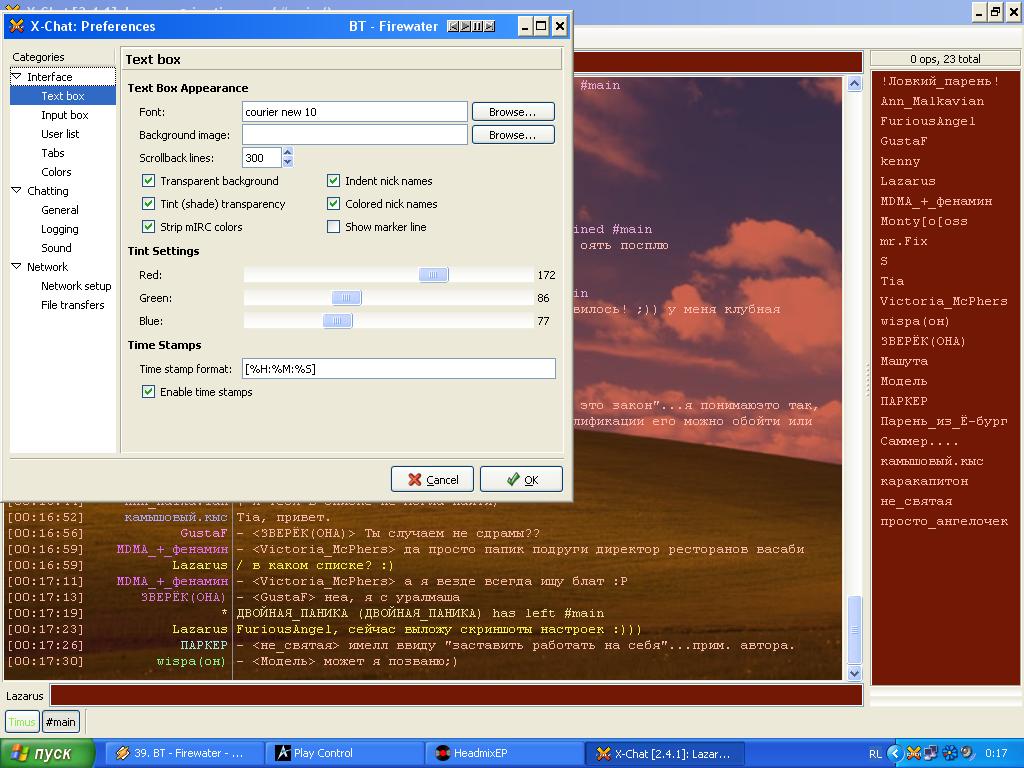Collapse the Interface category tree
Image resolution: width=1024 pixels, height=768 pixels.
point(17,77)
